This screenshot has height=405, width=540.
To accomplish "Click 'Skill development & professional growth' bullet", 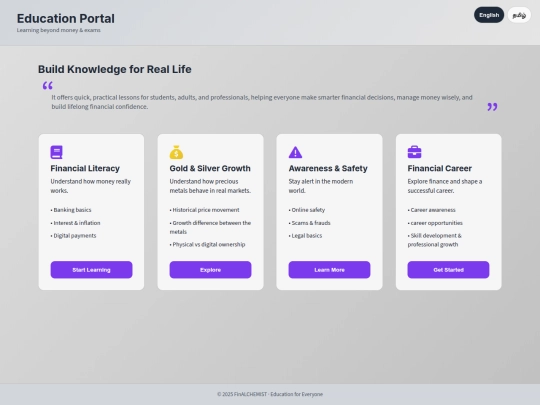I will click(x=435, y=240).
